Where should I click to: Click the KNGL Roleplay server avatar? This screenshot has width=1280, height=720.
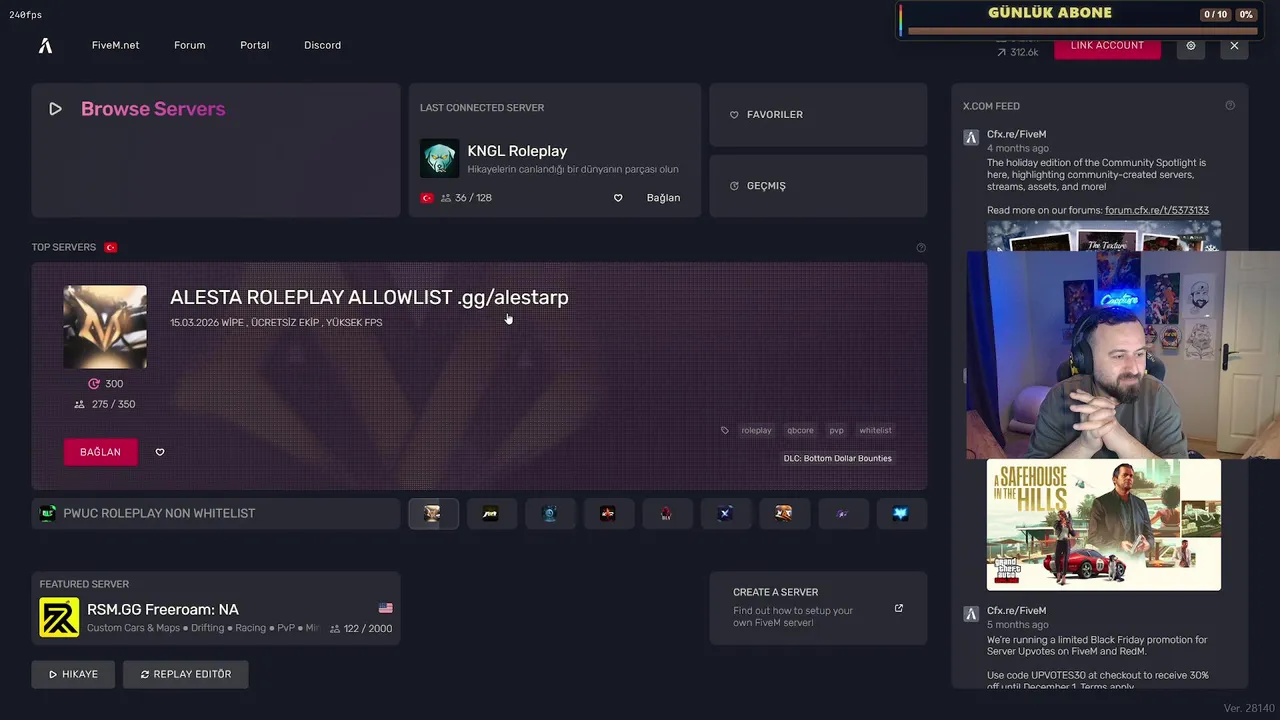[x=439, y=158]
